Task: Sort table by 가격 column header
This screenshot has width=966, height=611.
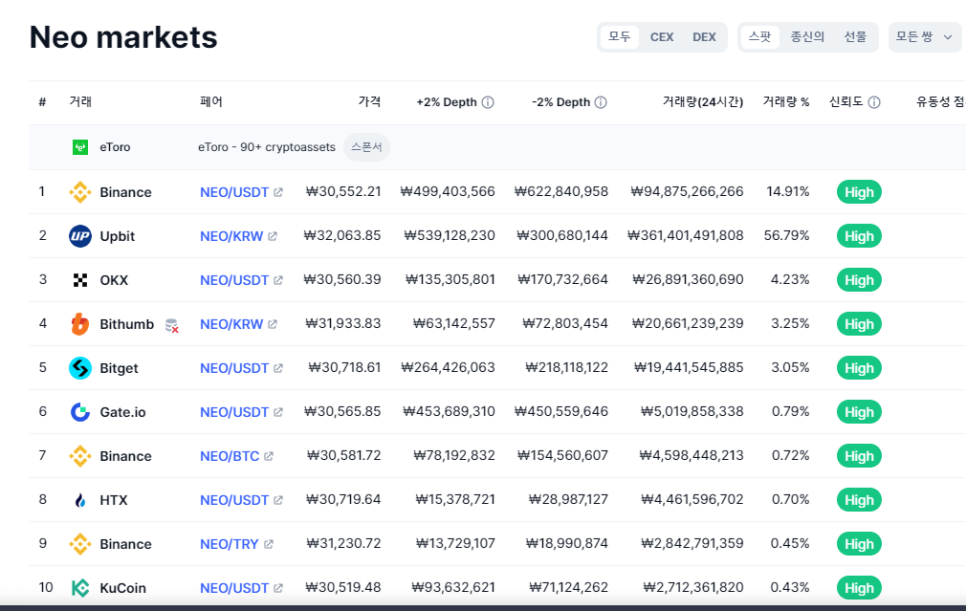Action: pos(370,102)
